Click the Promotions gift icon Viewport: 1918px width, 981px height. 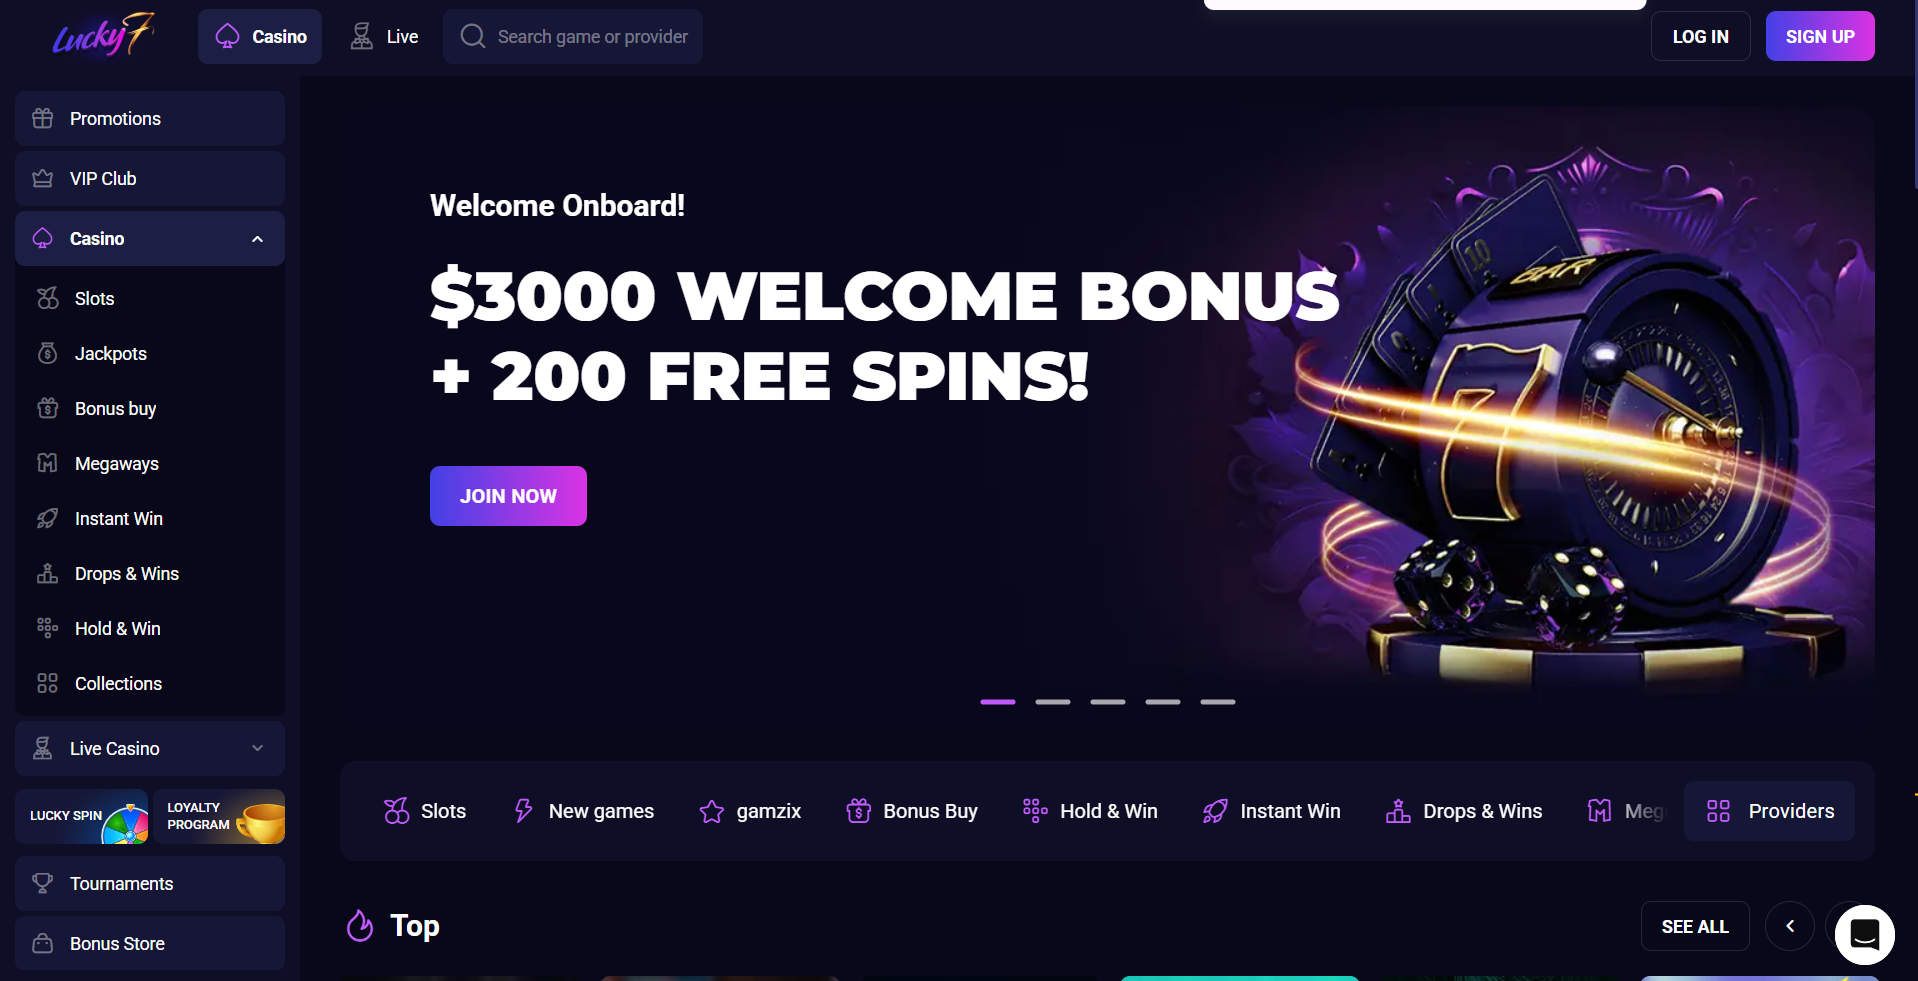(42, 118)
